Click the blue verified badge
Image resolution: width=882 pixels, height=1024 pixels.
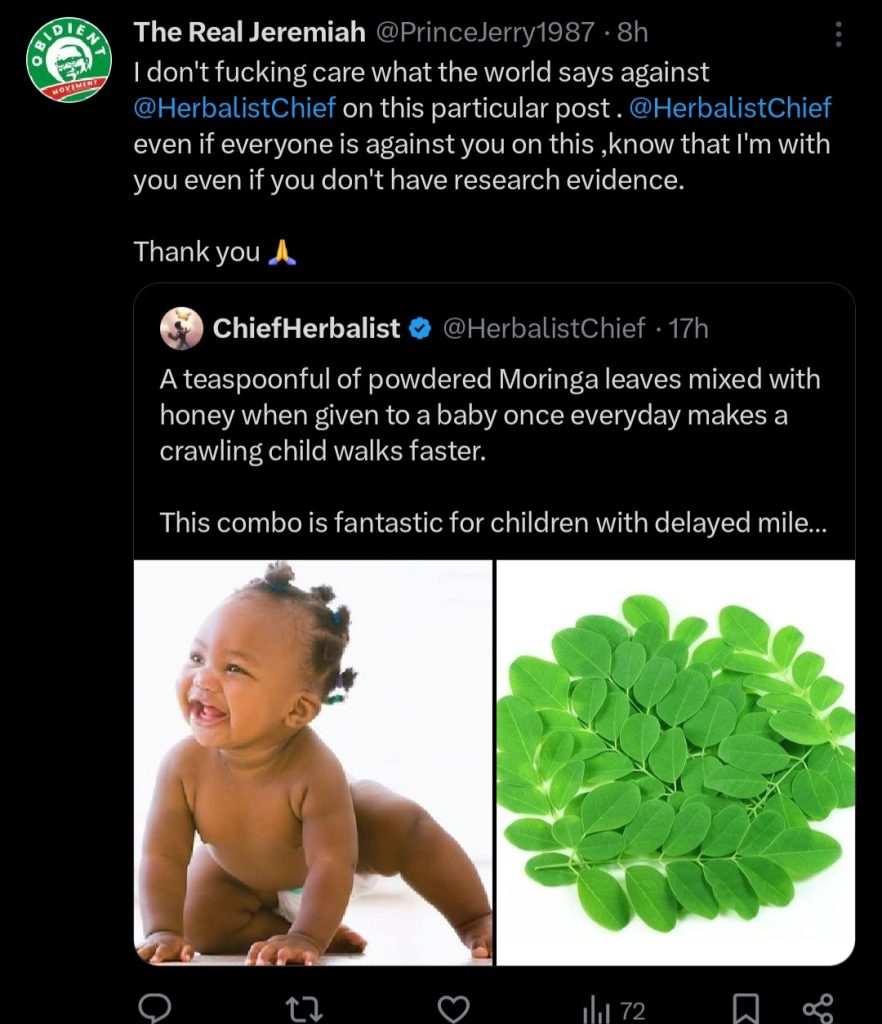tap(420, 328)
